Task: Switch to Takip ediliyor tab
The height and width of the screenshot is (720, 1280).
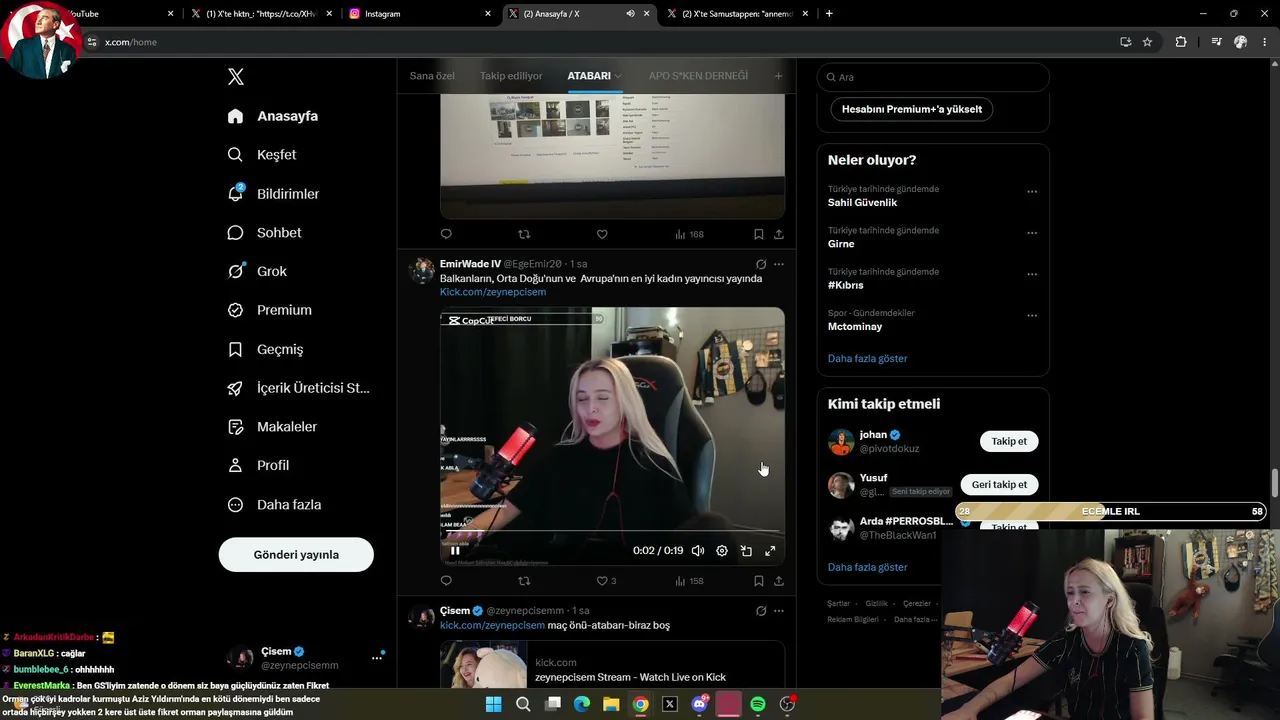Action: 511,76
